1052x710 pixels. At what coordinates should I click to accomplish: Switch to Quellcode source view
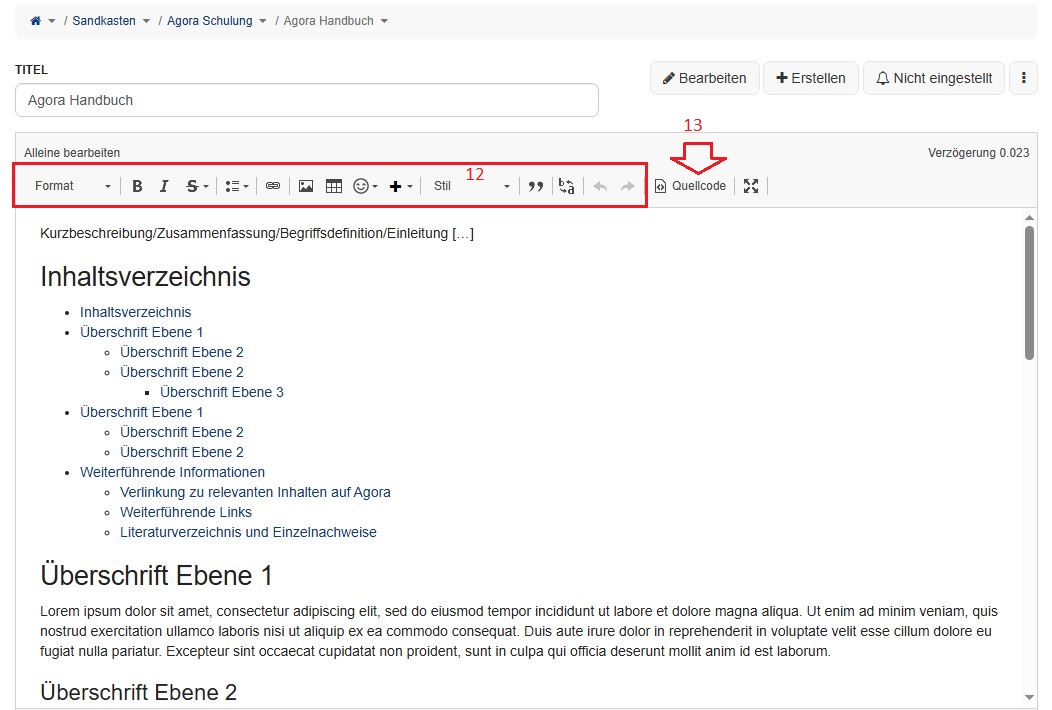click(691, 186)
